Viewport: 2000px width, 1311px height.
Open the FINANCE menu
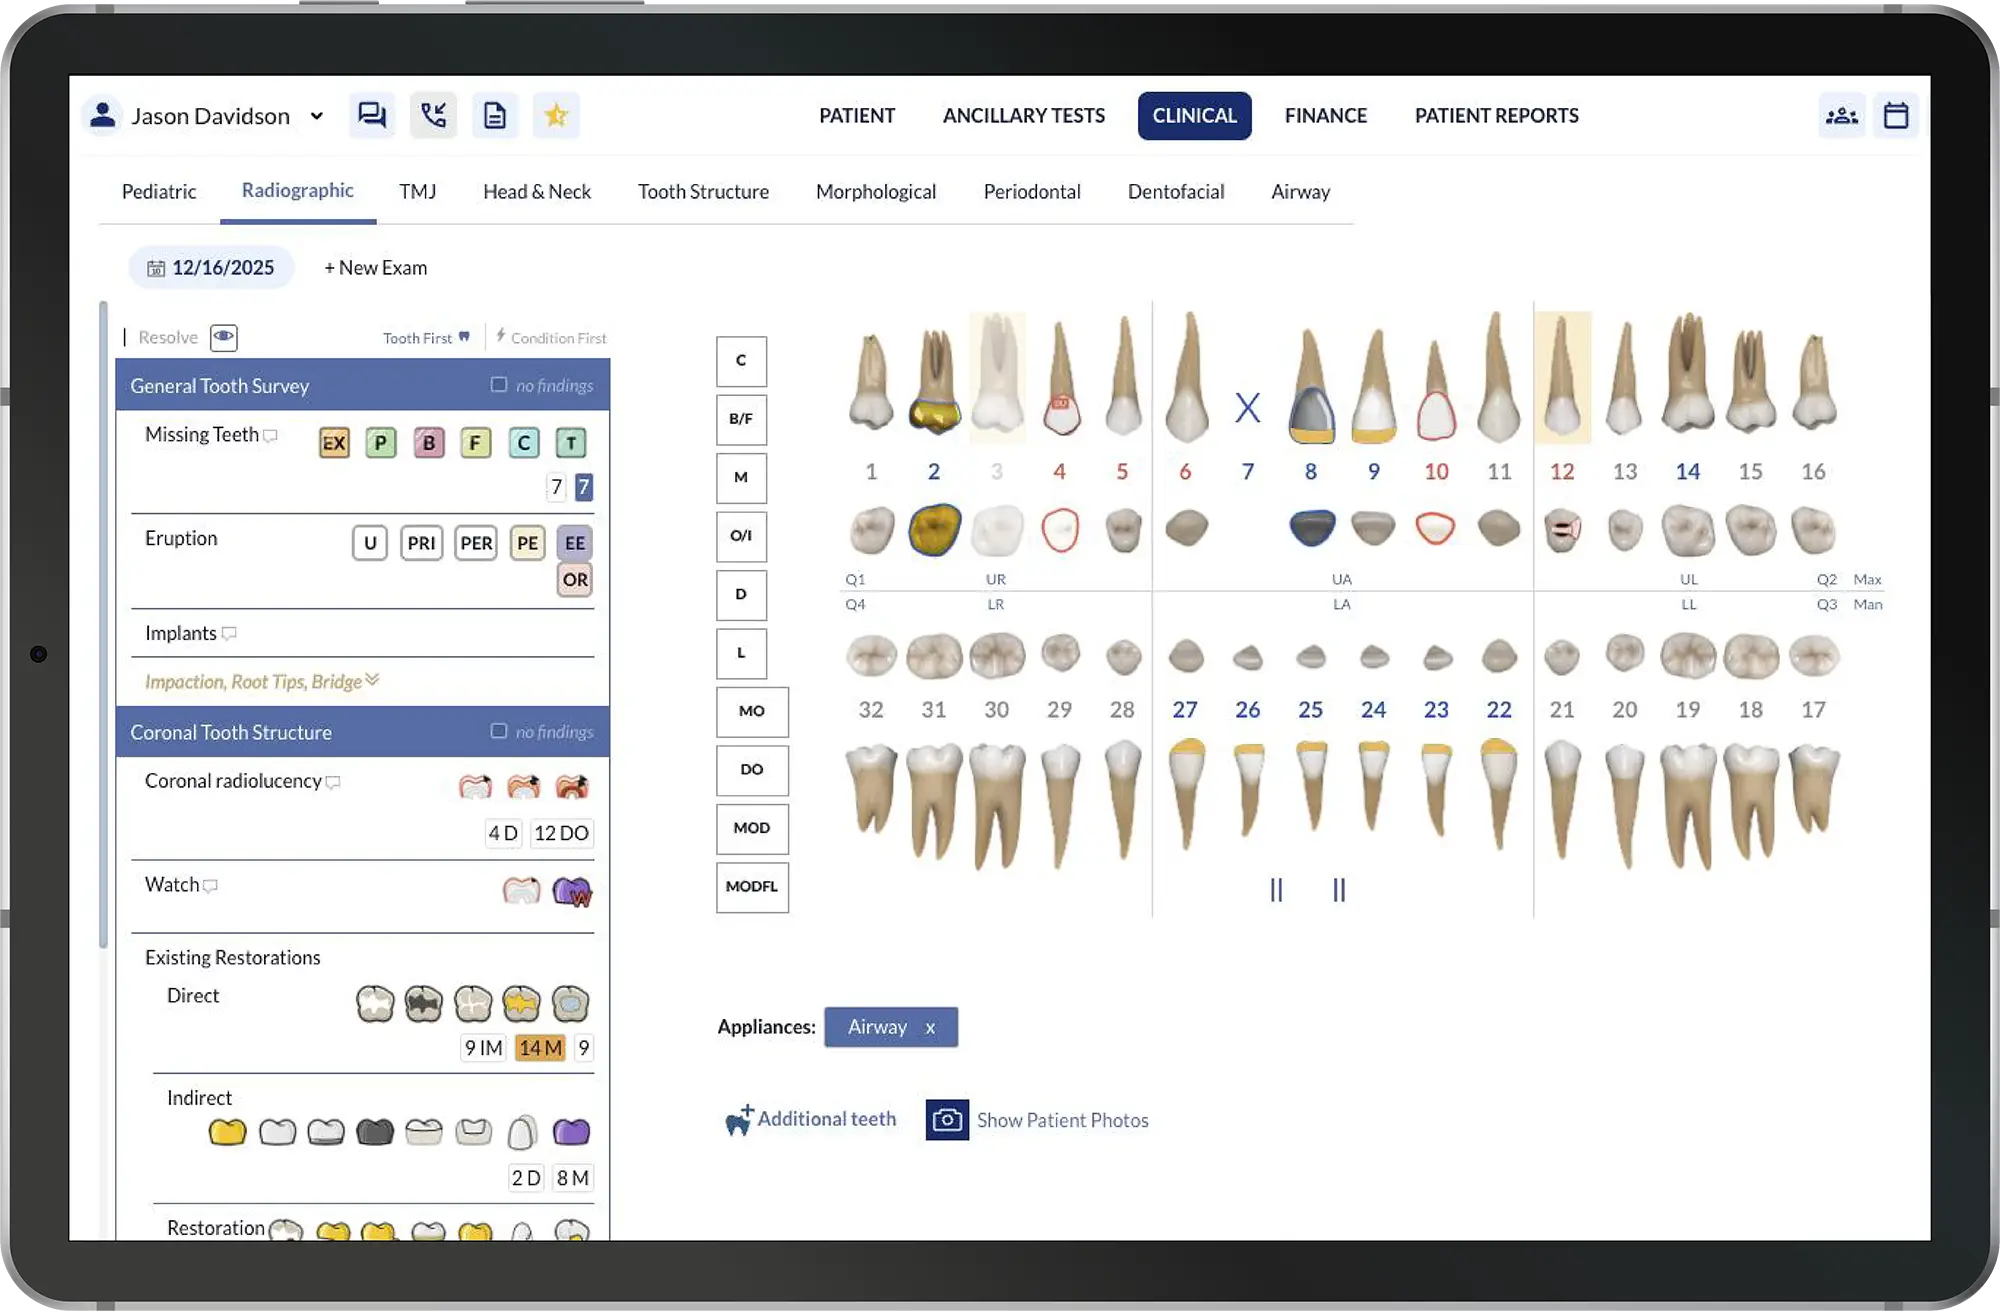[x=1325, y=116]
